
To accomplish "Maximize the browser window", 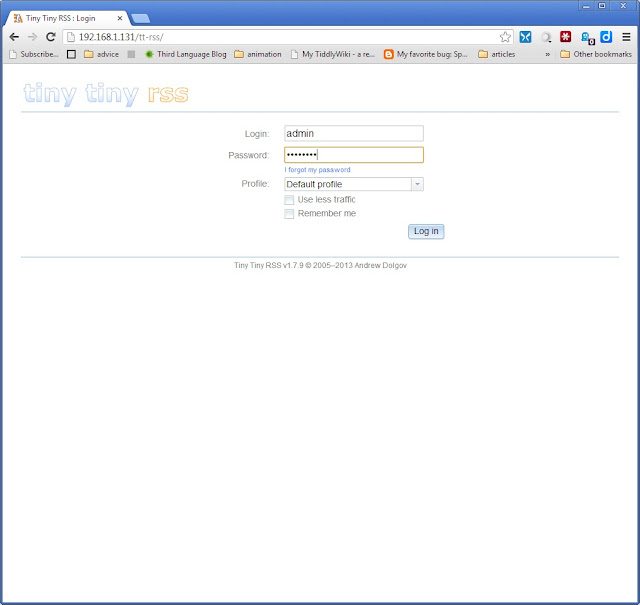I will [x=602, y=6].
